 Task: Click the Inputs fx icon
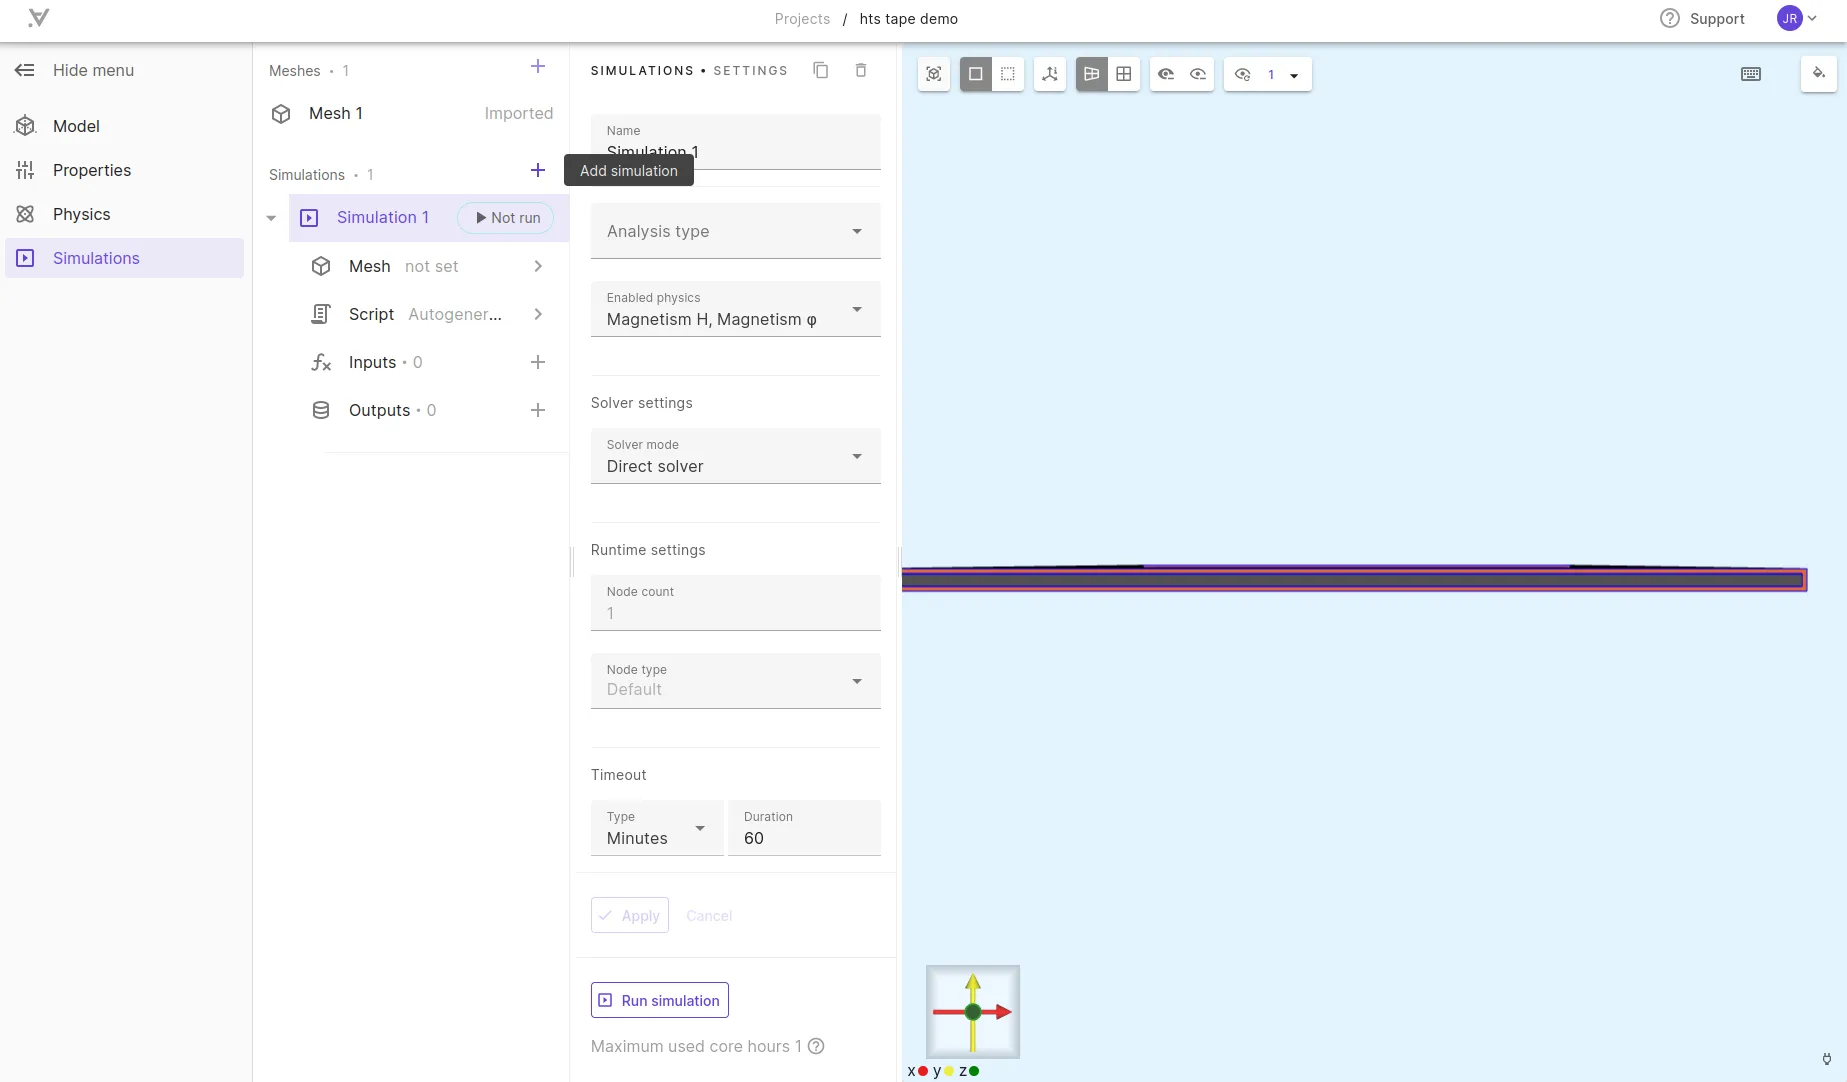click(x=321, y=362)
